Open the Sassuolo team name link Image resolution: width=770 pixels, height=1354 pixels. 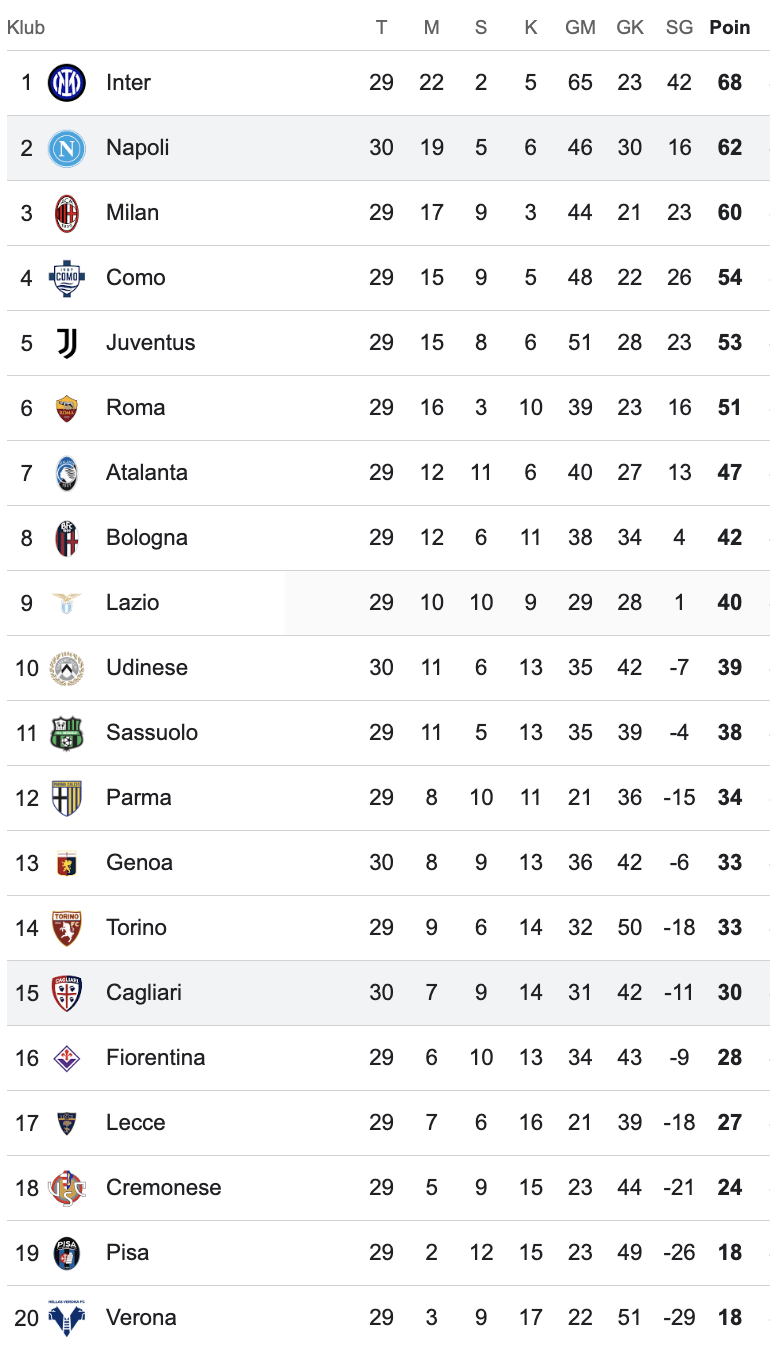pos(152,733)
